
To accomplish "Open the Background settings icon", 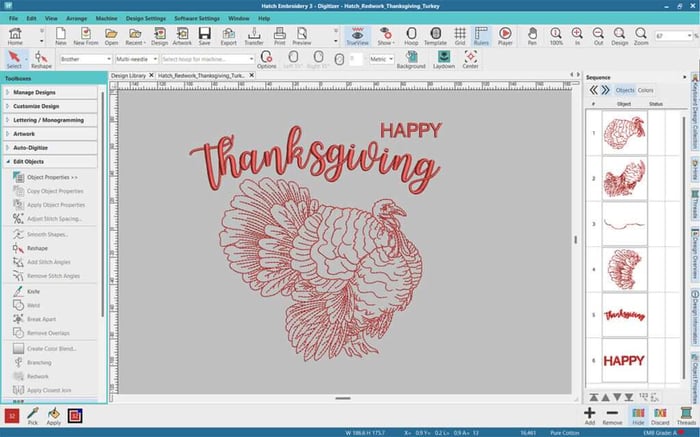I will [x=410, y=59].
